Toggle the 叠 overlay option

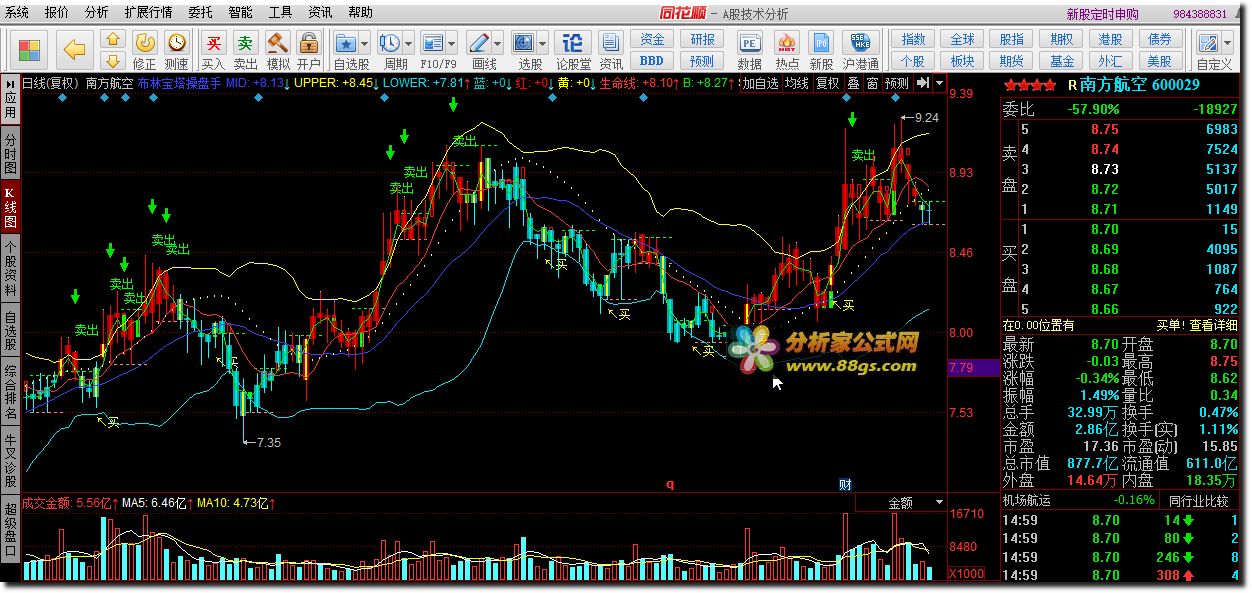pos(853,83)
